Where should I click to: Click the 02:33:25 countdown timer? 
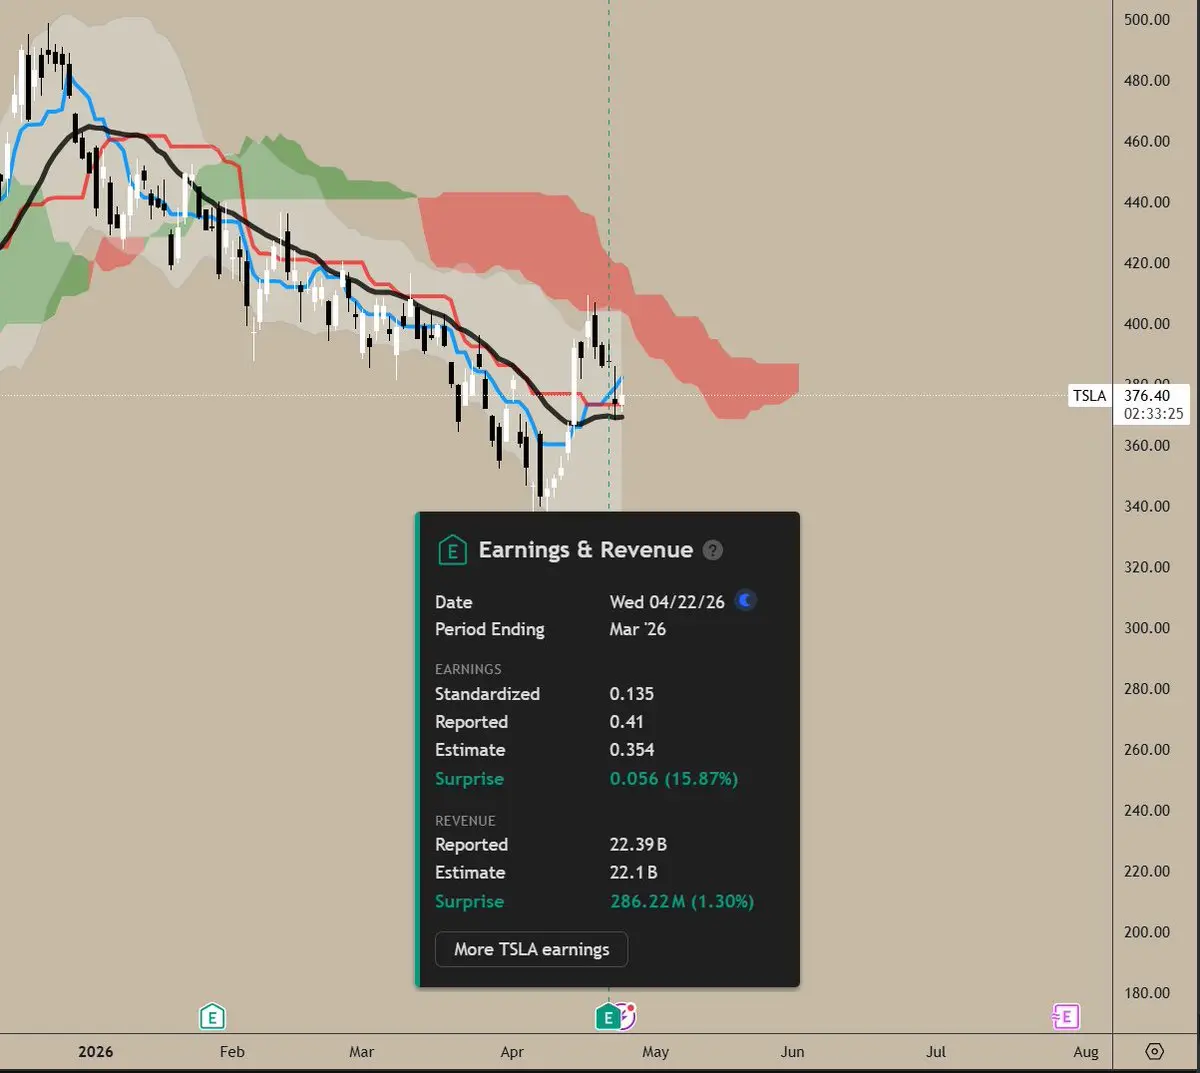pyautogui.click(x=1153, y=414)
